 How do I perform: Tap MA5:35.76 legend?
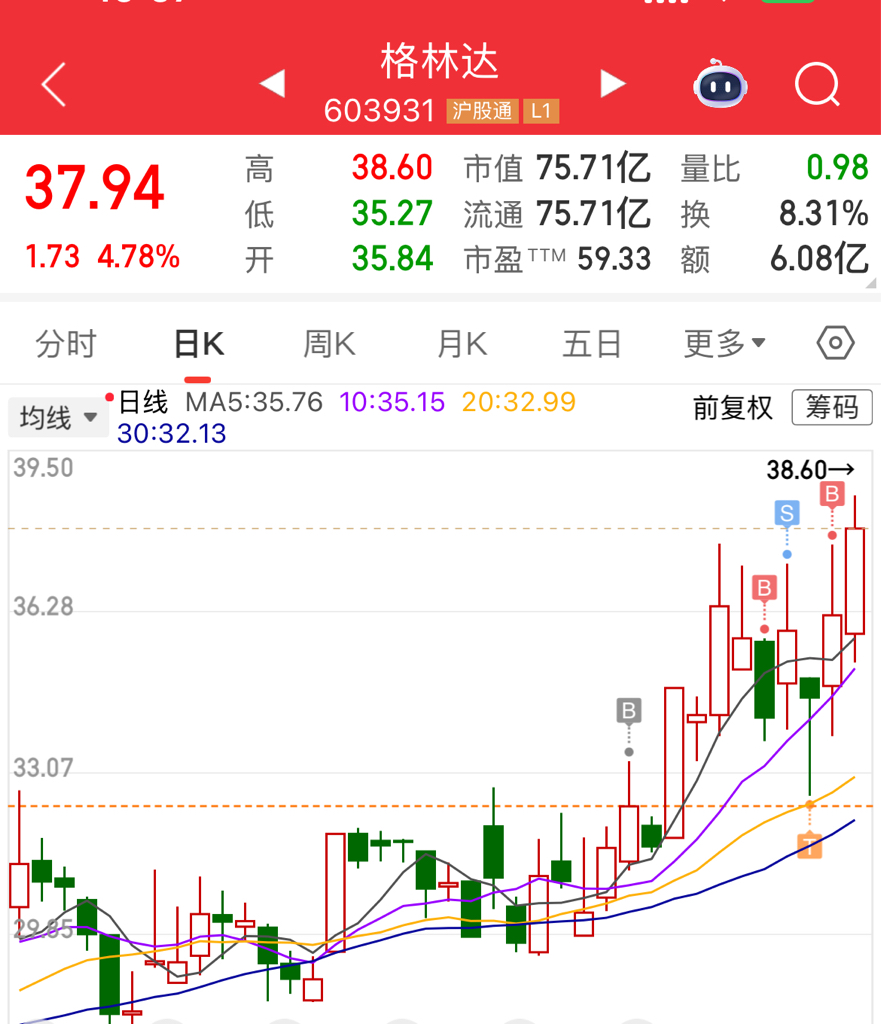pyautogui.click(x=254, y=402)
